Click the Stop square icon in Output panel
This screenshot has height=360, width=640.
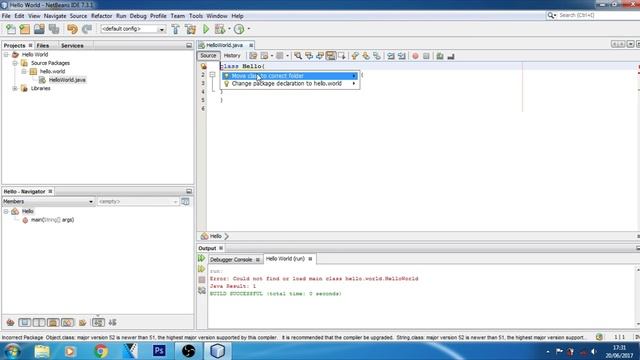(x=202, y=280)
